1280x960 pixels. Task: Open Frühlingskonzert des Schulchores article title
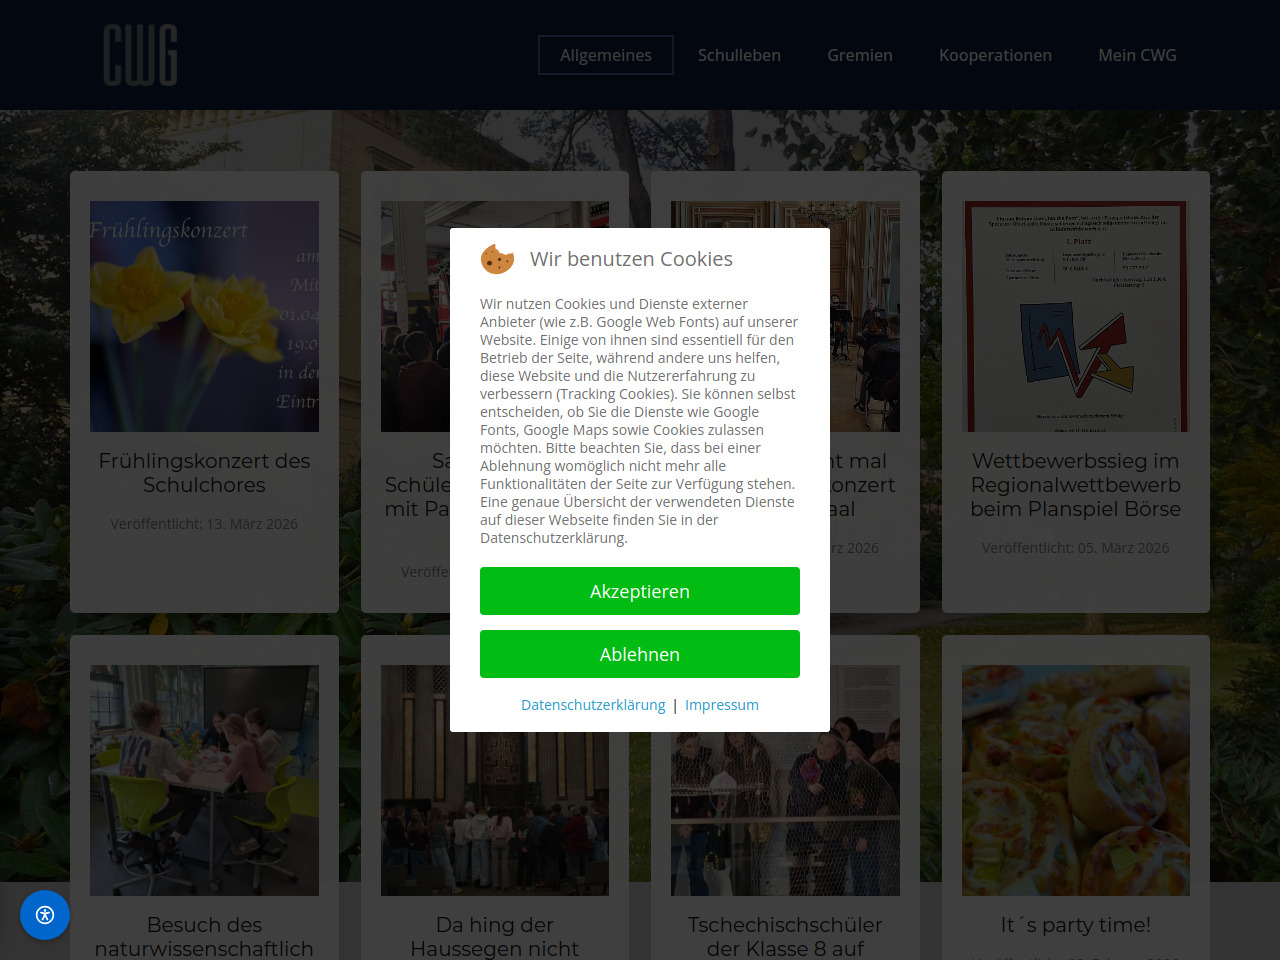pos(204,473)
